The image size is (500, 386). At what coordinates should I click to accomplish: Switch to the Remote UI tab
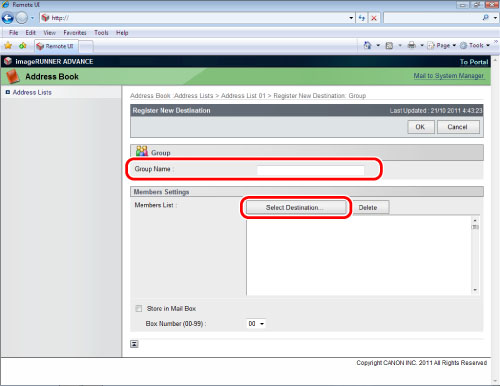[x=56, y=46]
